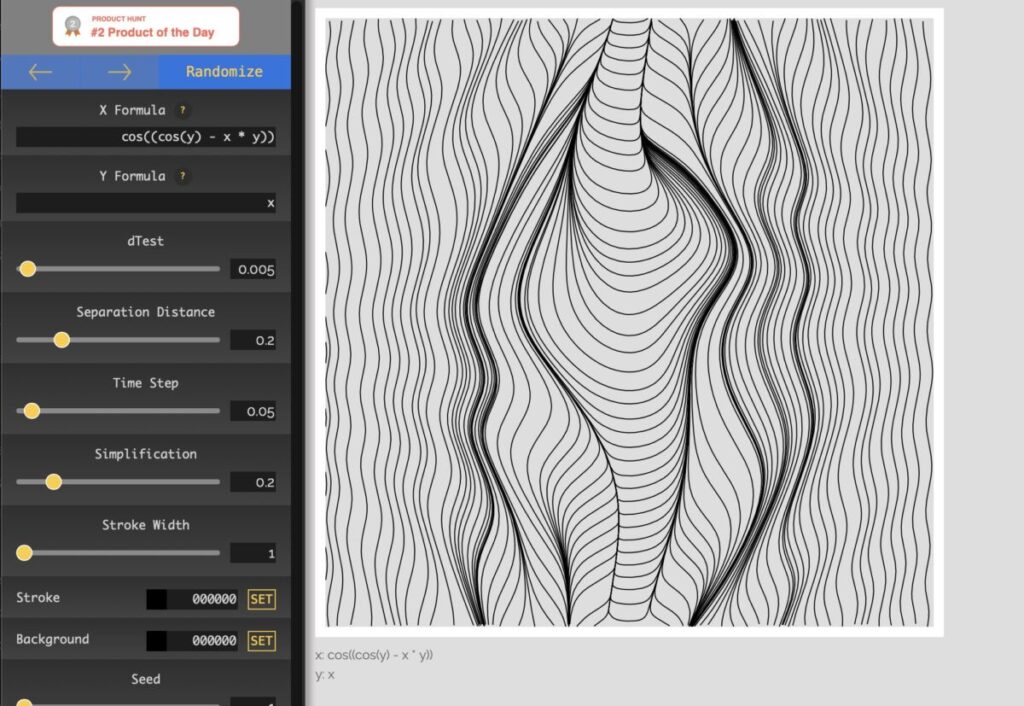Viewport: 1024px width, 706px height.
Task: Click the dTest value box 0.005
Action: coord(253,270)
